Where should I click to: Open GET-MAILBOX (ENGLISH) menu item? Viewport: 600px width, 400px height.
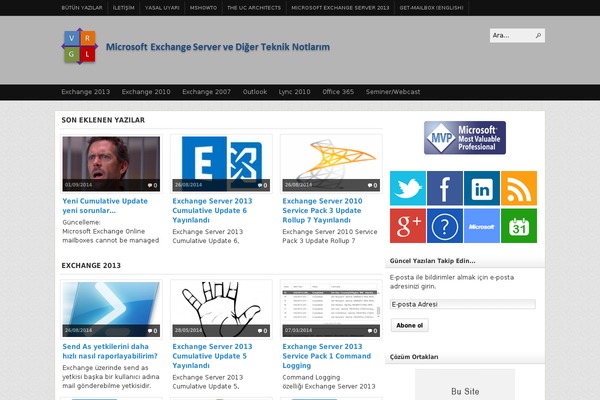[431, 8]
